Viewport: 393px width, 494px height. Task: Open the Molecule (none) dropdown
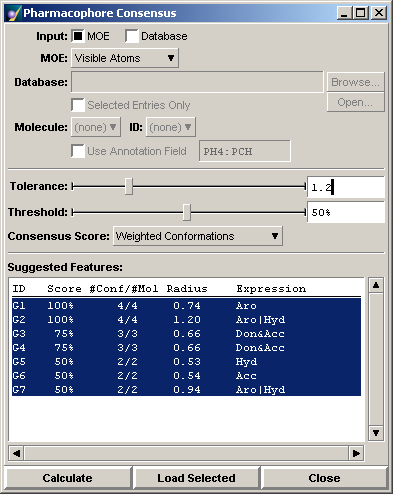pyautogui.click(x=96, y=127)
